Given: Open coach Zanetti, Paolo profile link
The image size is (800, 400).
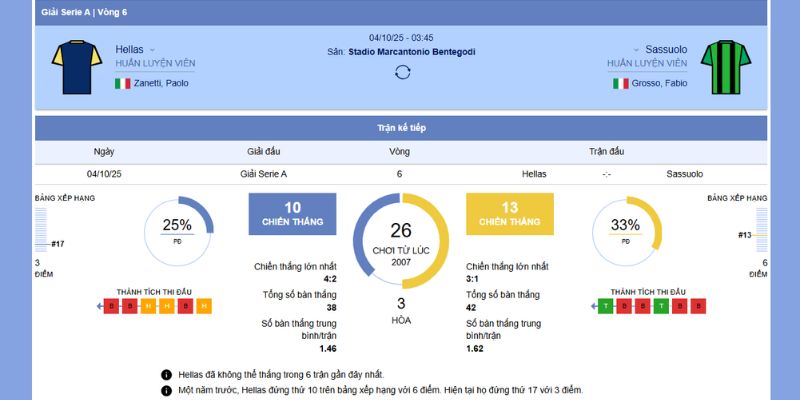Looking at the screenshot, I should pos(161,83).
